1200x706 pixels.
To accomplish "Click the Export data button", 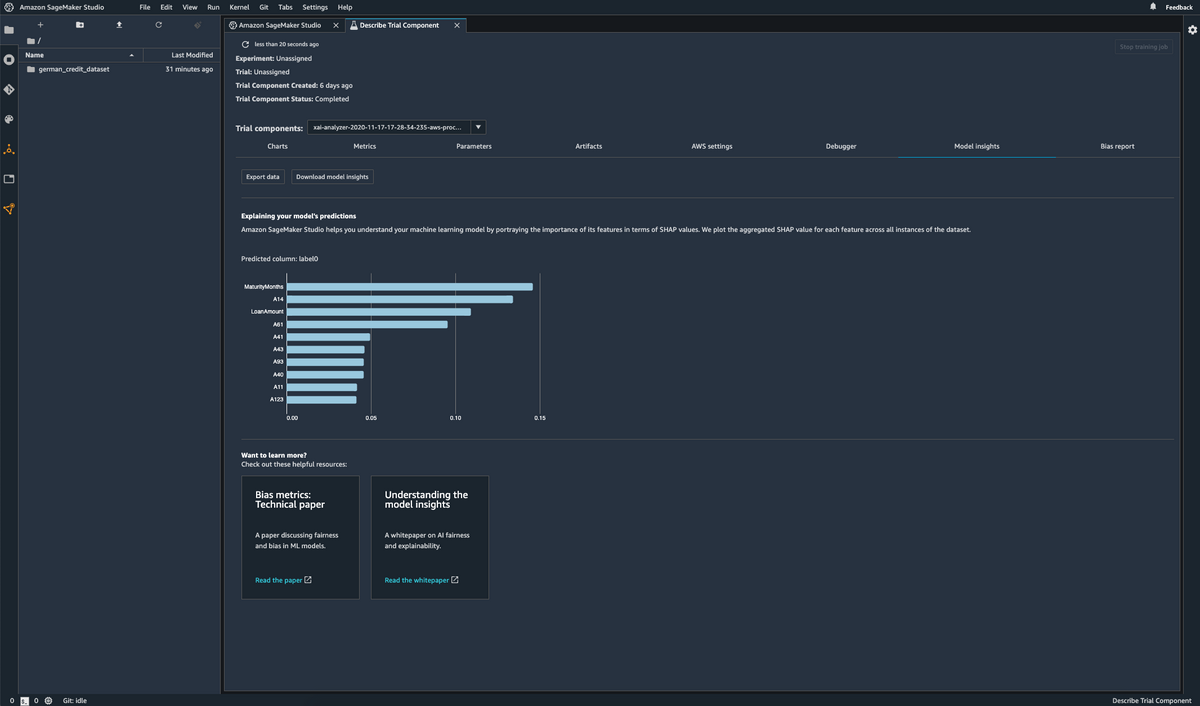I will click(263, 177).
